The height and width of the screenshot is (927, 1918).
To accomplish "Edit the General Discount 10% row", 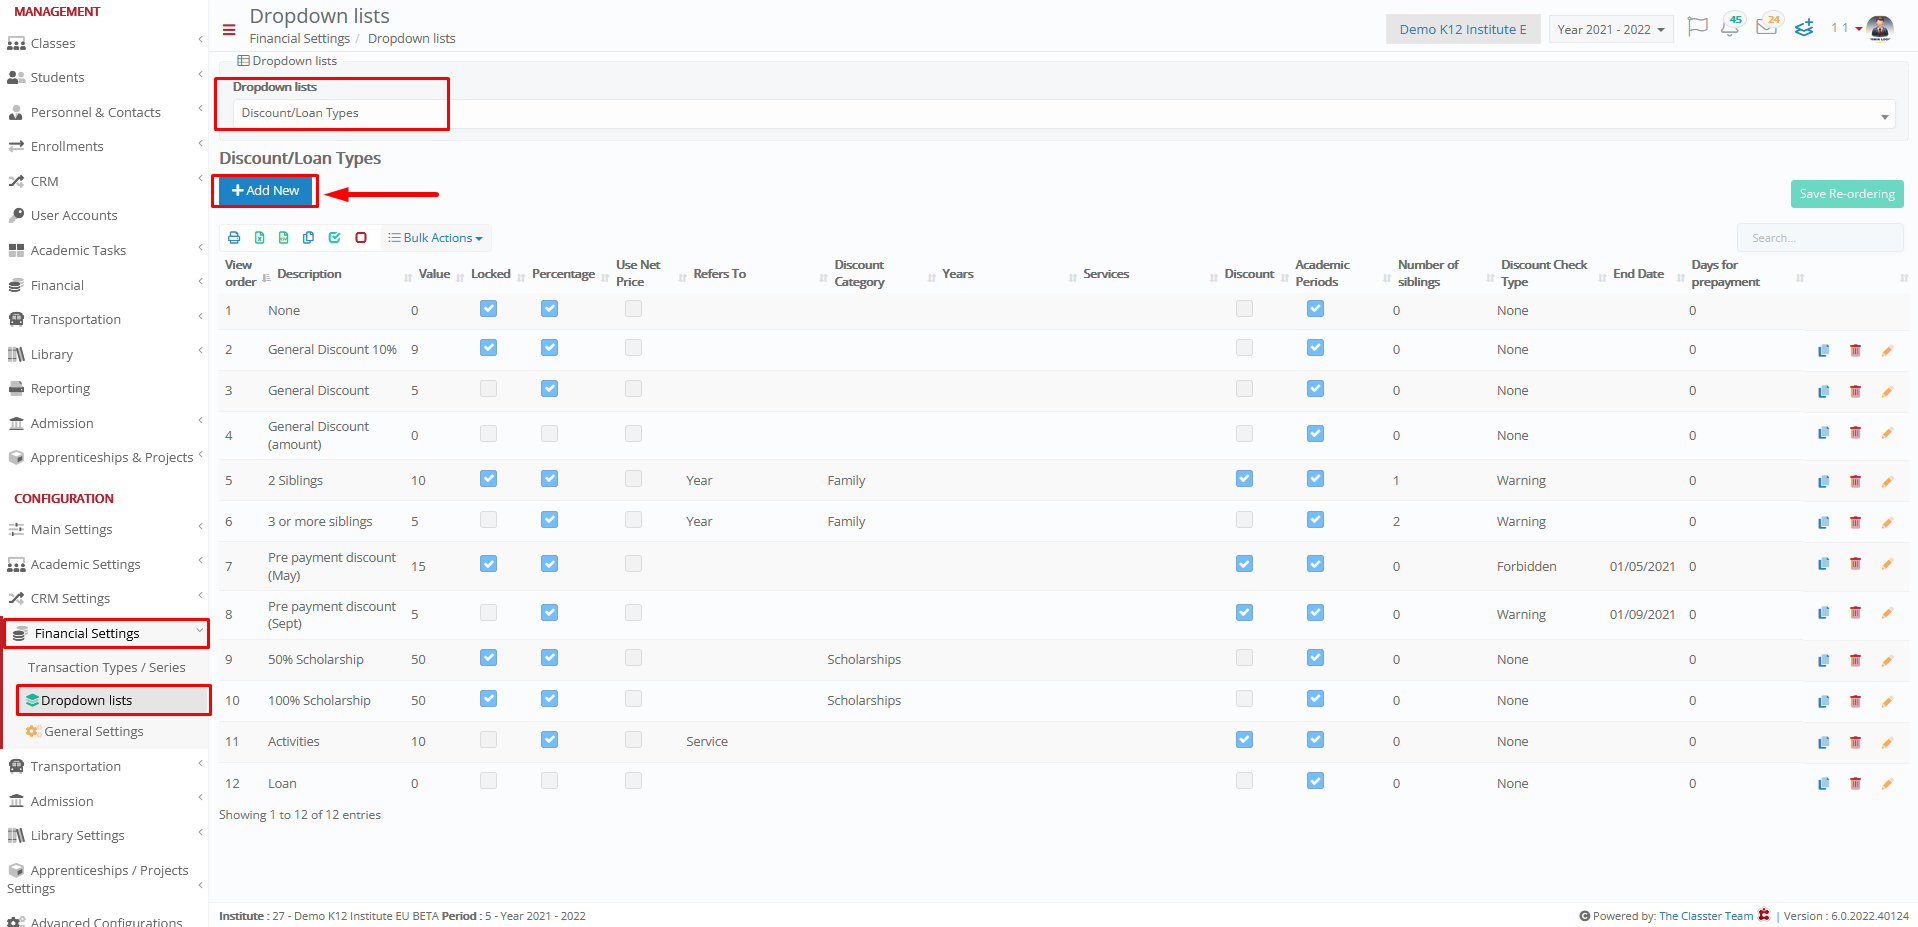I will coord(1887,351).
